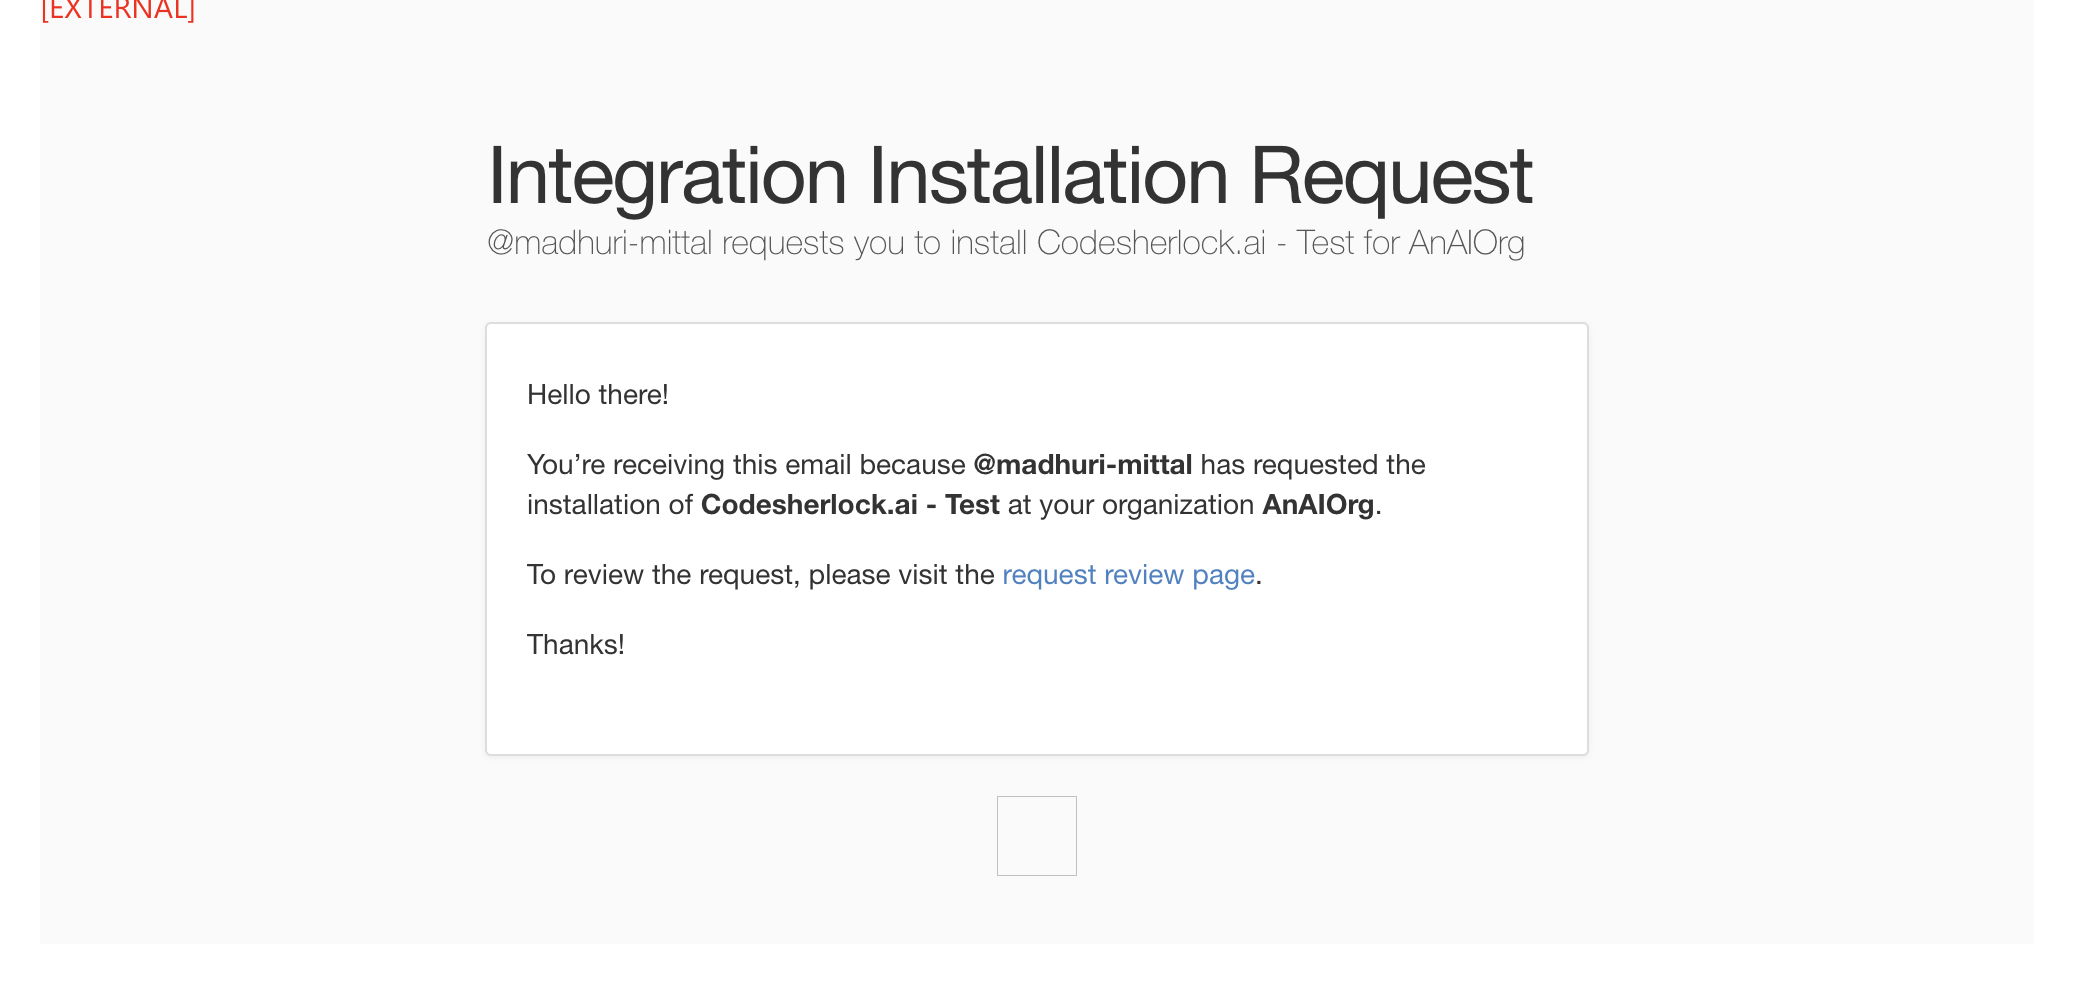2074x988 pixels.
Task: Click bold @madhuri-mittal in the email body
Action: (1082, 465)
